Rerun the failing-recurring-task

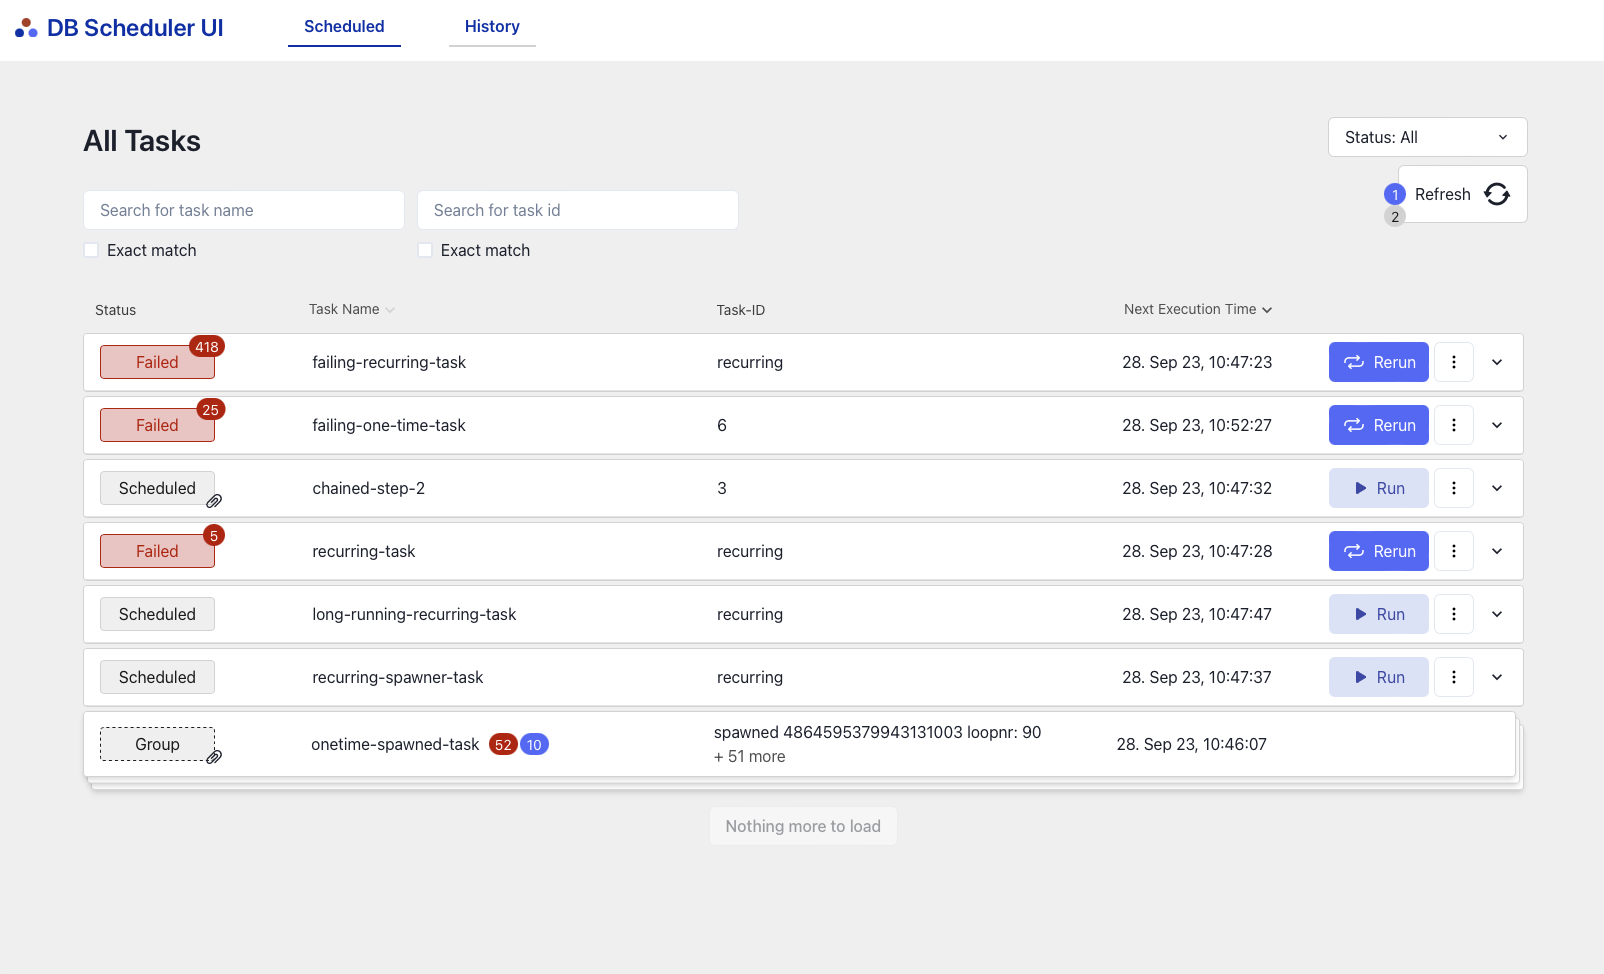1379,362
